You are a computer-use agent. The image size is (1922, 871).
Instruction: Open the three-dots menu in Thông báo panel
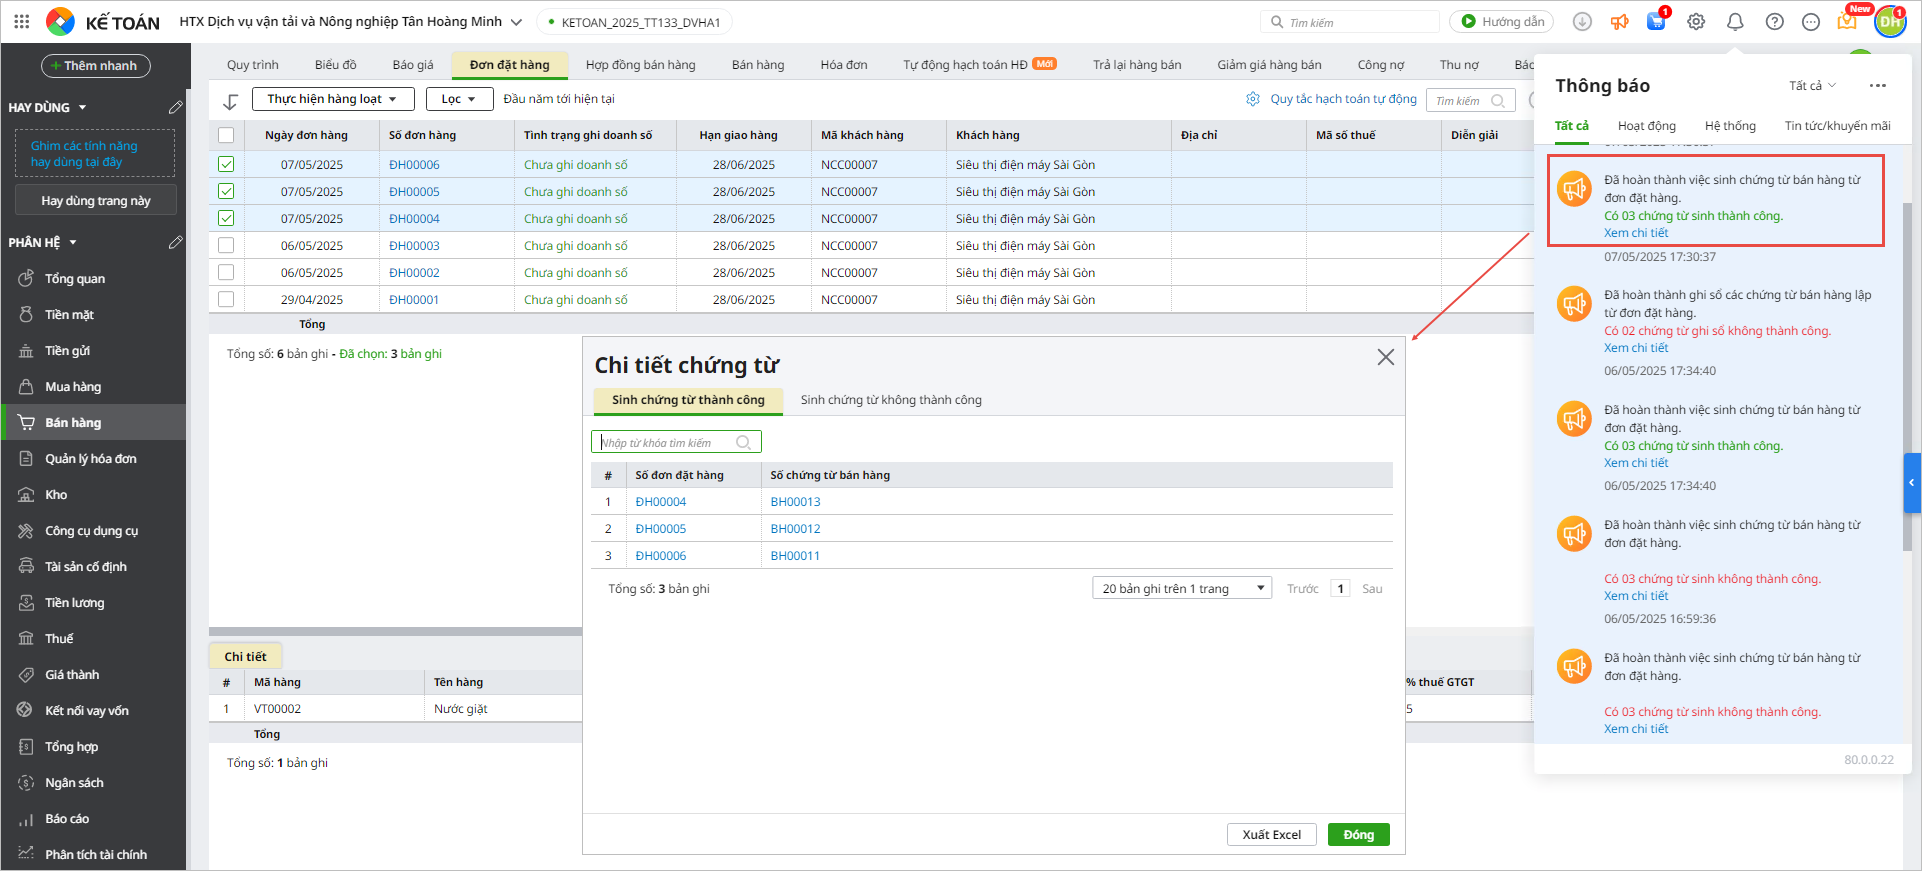[x=1877, y=86]
